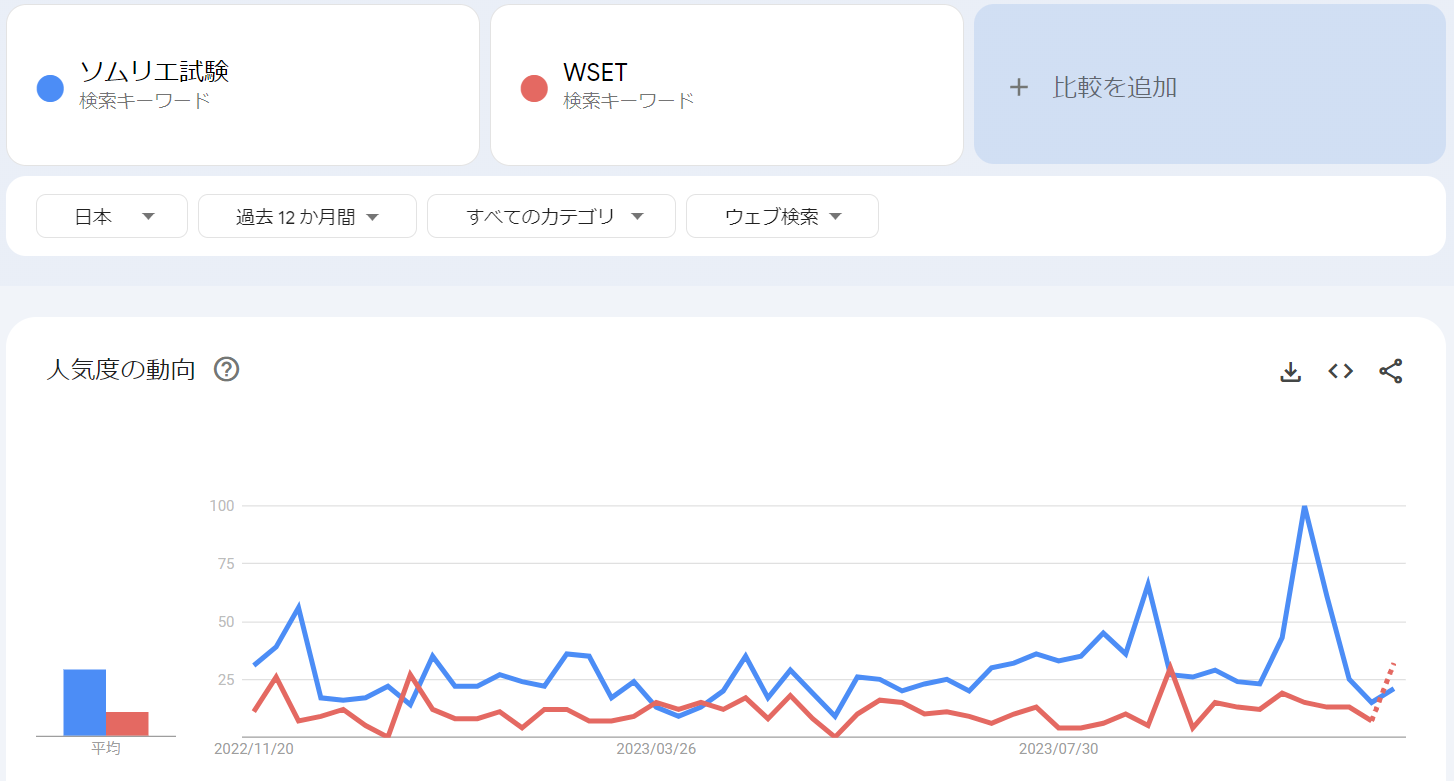Open the ウェブ検索 search type dropdown
1454x781 pixels.
pos(782,216)
